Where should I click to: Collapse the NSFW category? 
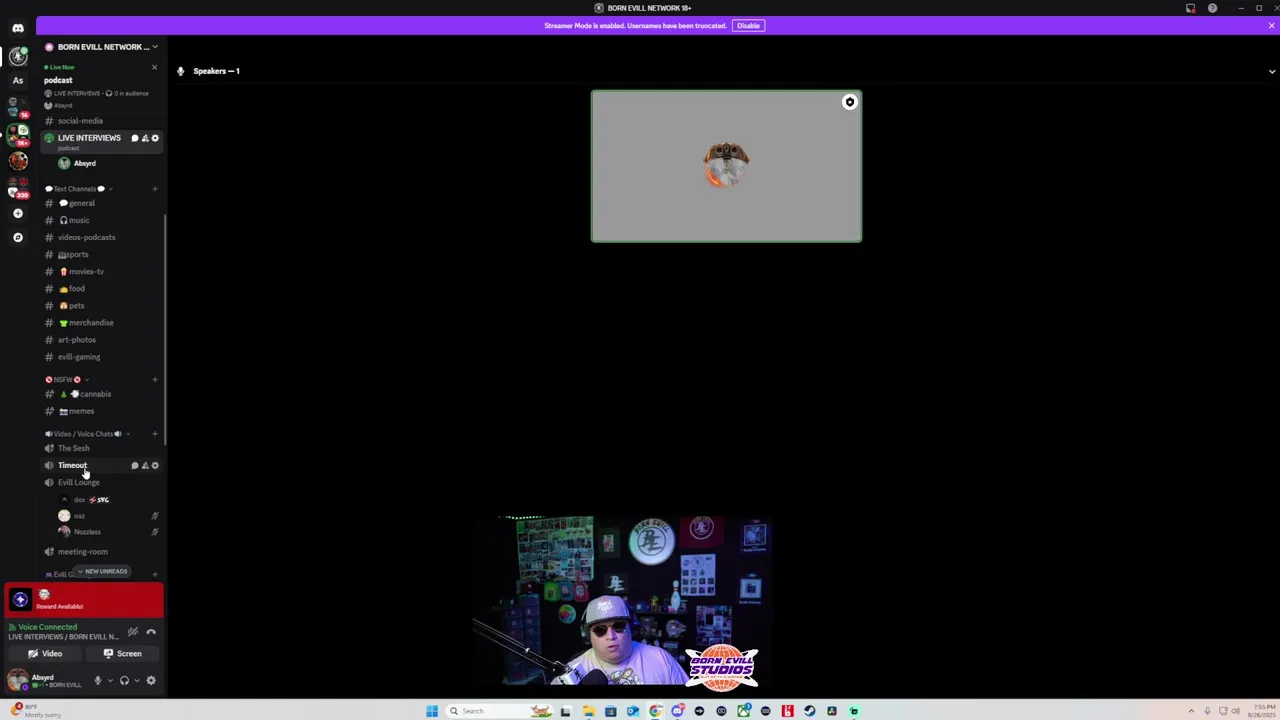[66, 379]
